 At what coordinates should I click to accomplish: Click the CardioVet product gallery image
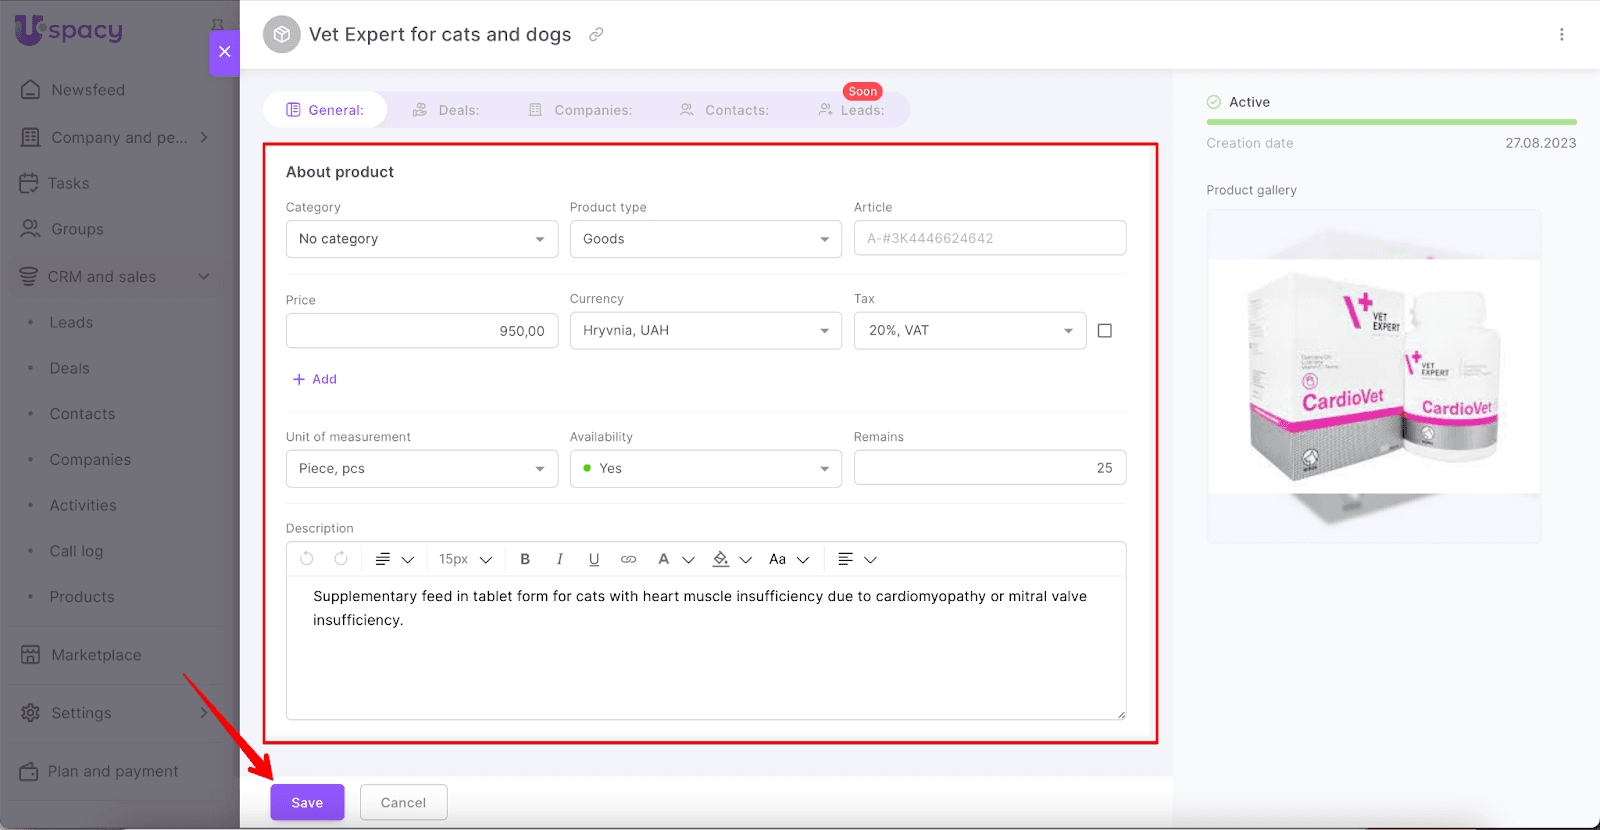(x=1373, y=376)
